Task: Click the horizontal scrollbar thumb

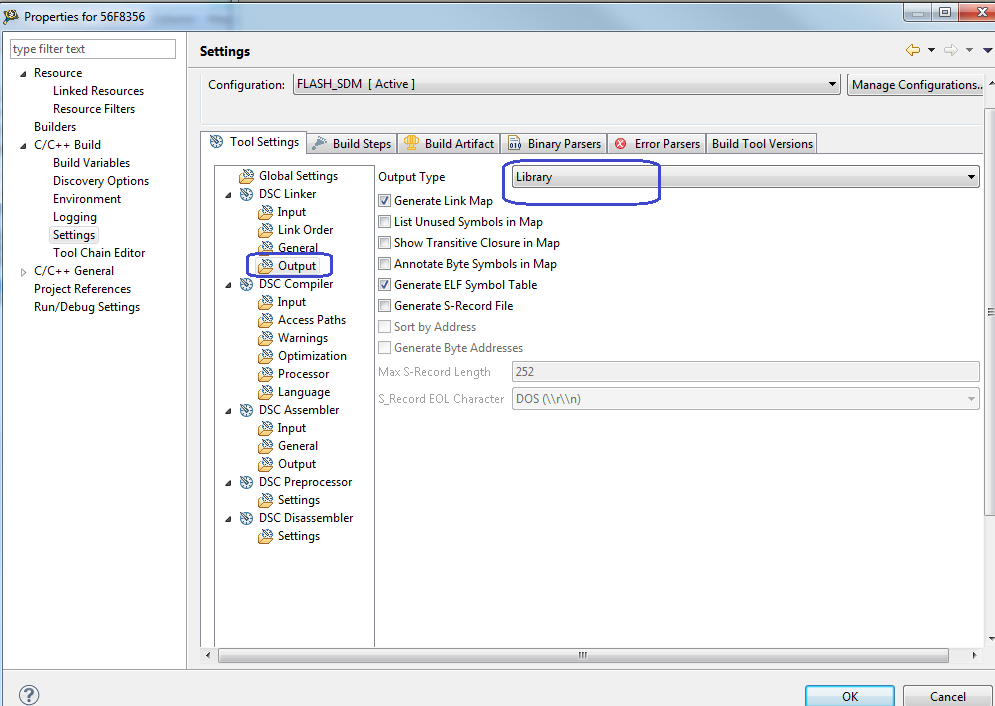Action: pyautogui.click(x=583, y=655)
